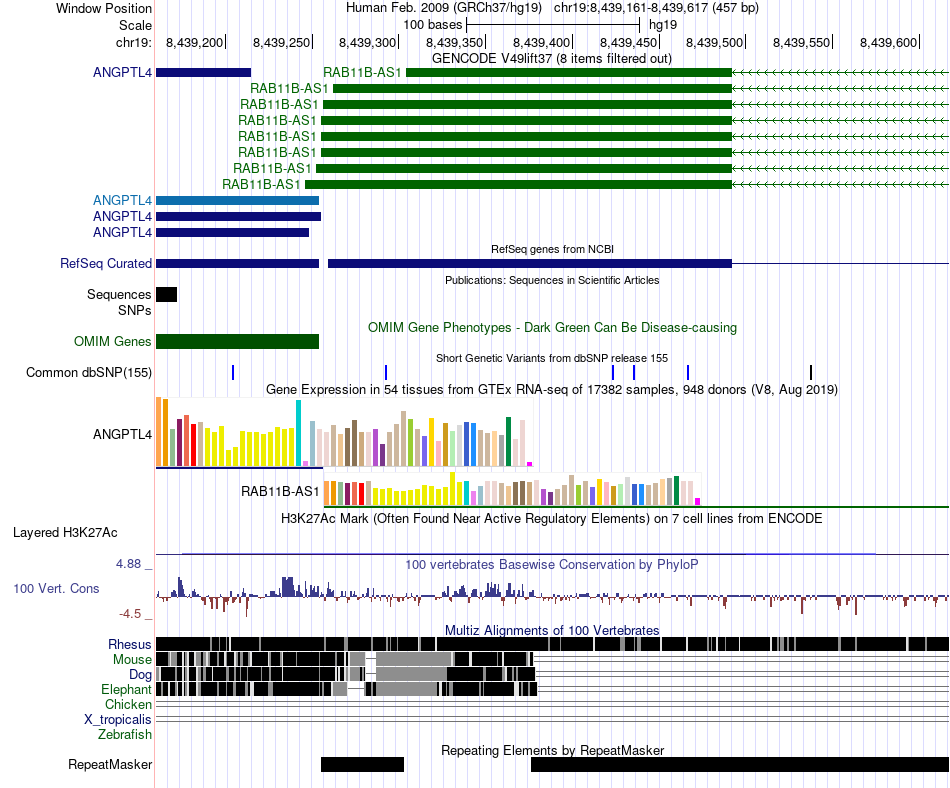
Task: Select the blue dbSNP marker below 8,439,300
Action: (x=386, y=372)
